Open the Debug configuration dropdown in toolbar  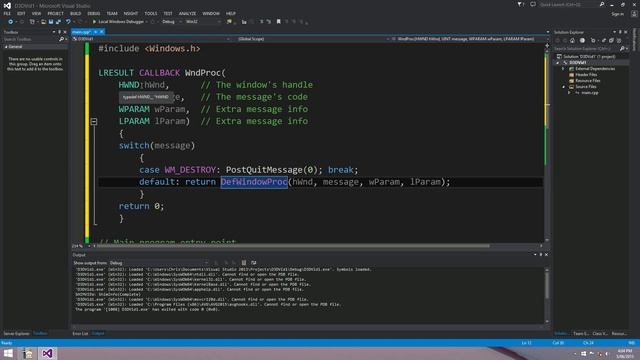171,22
